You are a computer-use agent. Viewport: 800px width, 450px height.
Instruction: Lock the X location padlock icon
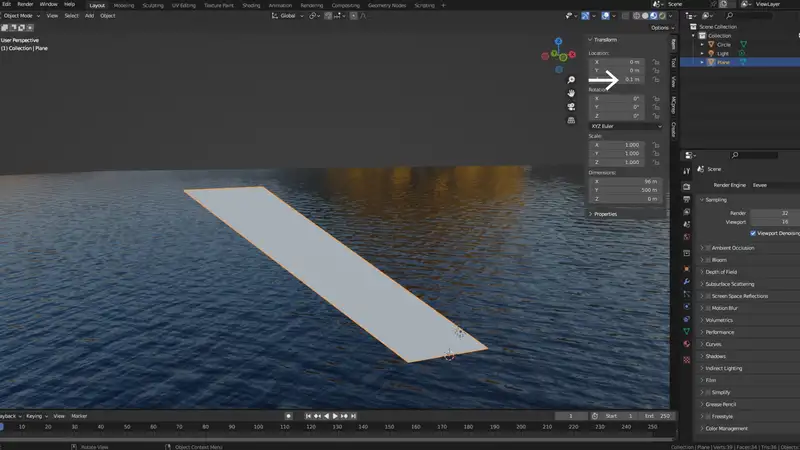coord(656,62)
